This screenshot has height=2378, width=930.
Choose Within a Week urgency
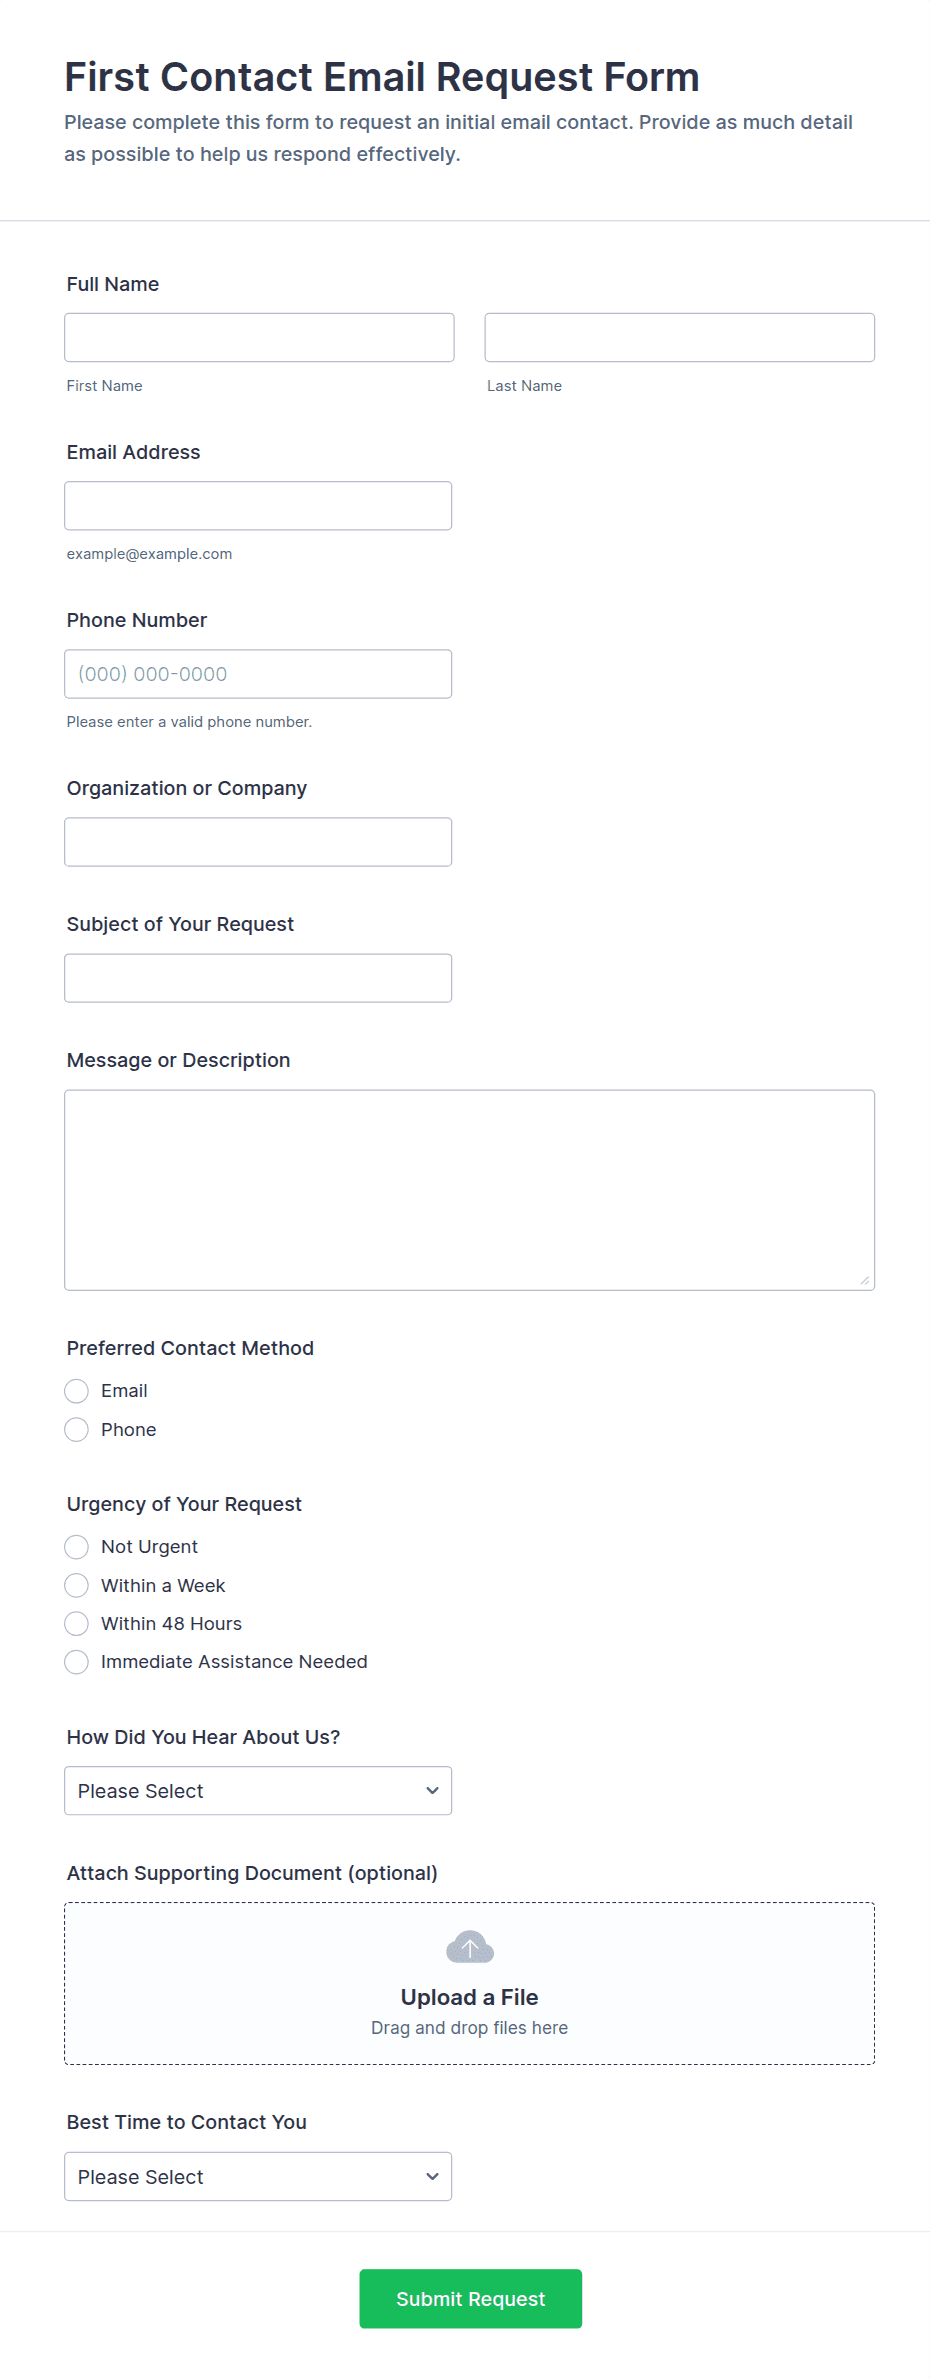[x=77, y=1586]
